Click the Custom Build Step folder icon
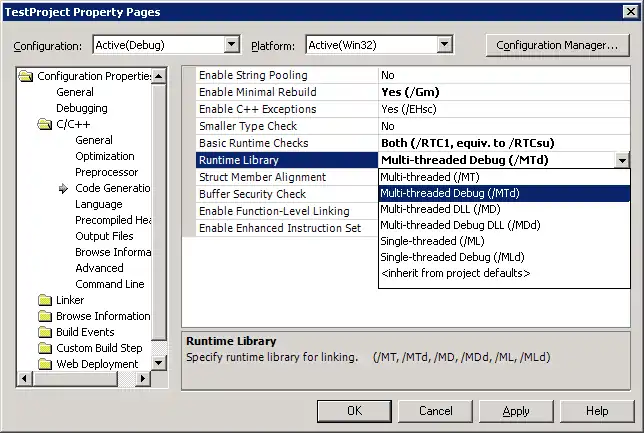 tap(45, 348)
